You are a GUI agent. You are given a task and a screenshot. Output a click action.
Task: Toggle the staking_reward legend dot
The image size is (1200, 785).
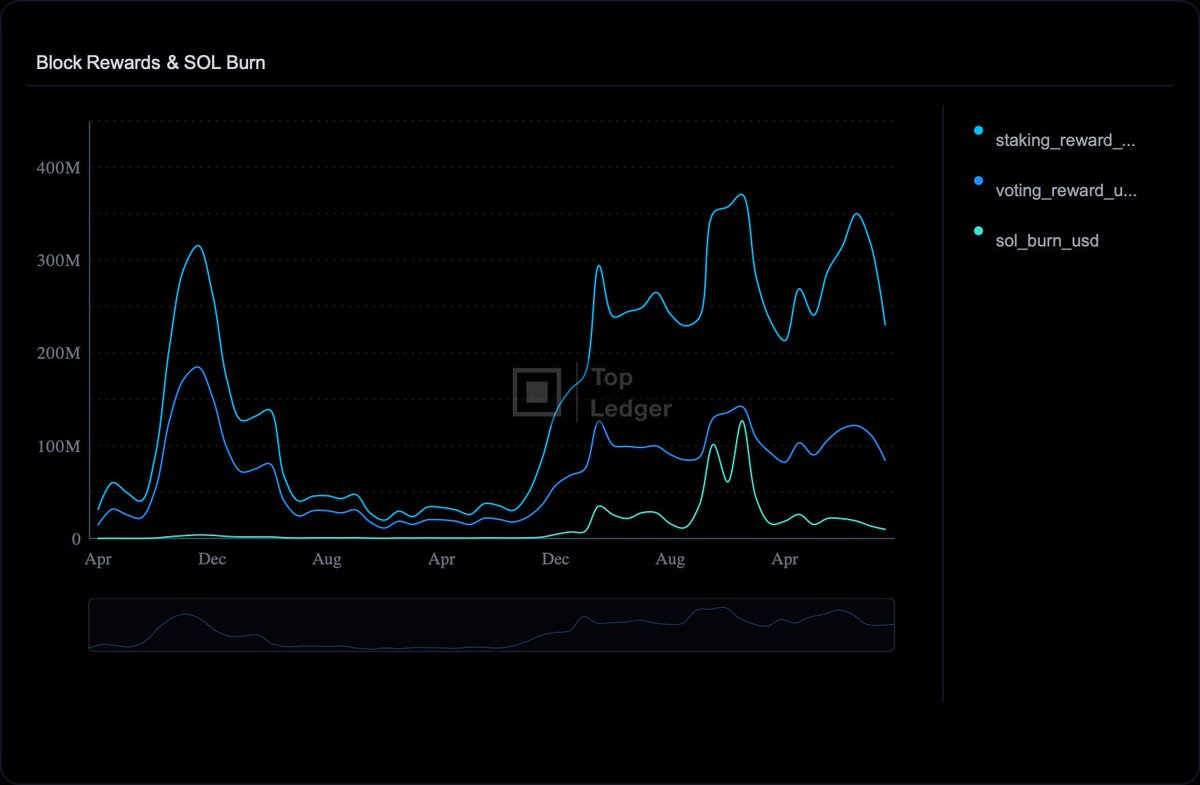tap(978, 130)
